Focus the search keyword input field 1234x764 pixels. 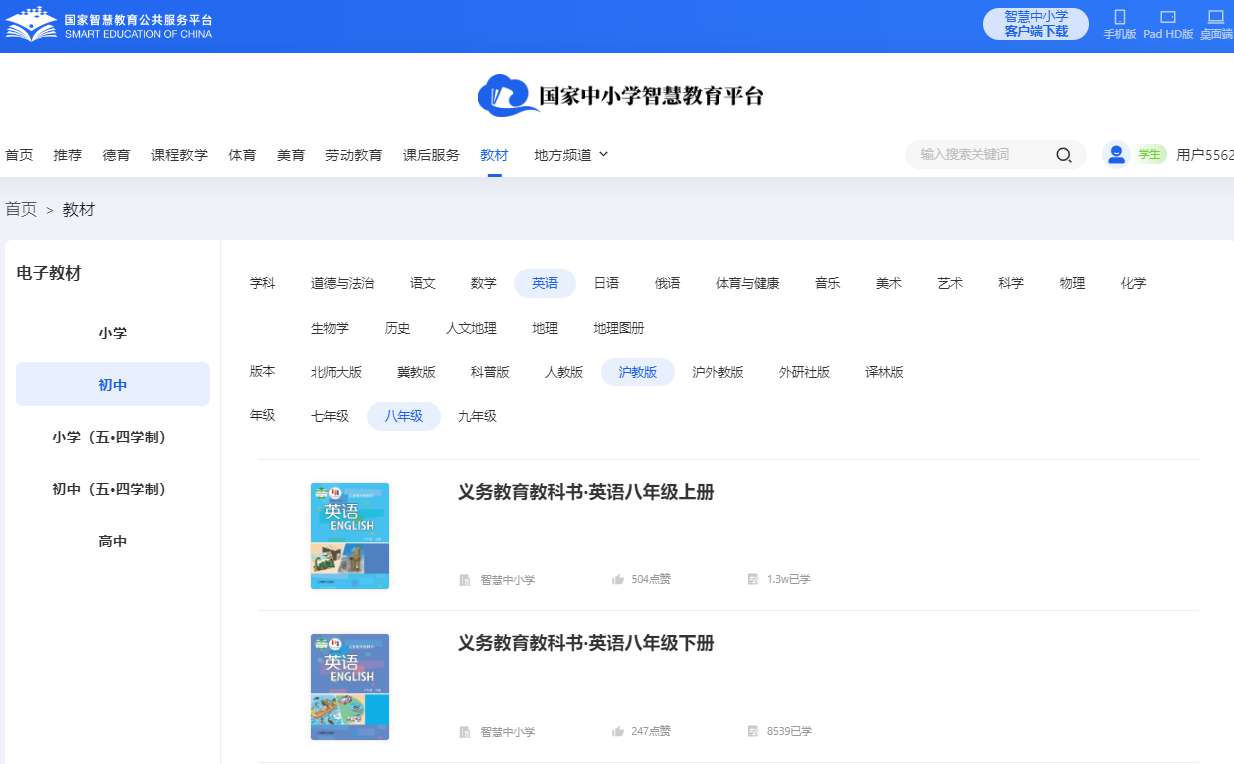pos(980,155)
